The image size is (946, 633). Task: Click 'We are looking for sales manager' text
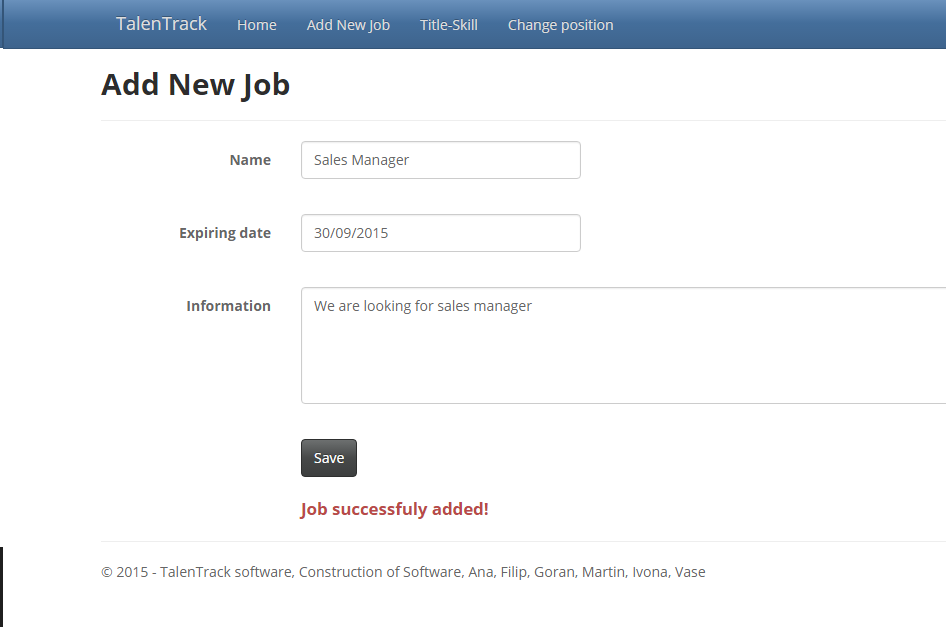(423, 306)
